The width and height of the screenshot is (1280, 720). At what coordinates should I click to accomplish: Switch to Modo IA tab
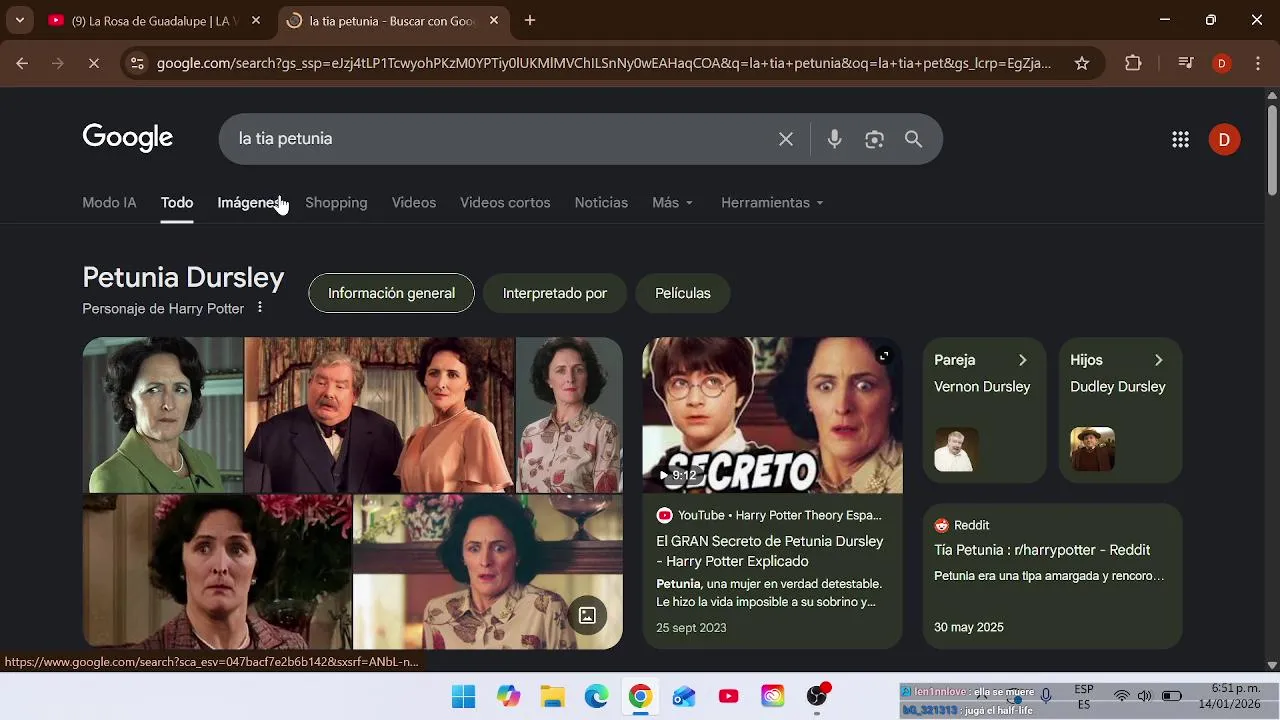click(109, 202)
